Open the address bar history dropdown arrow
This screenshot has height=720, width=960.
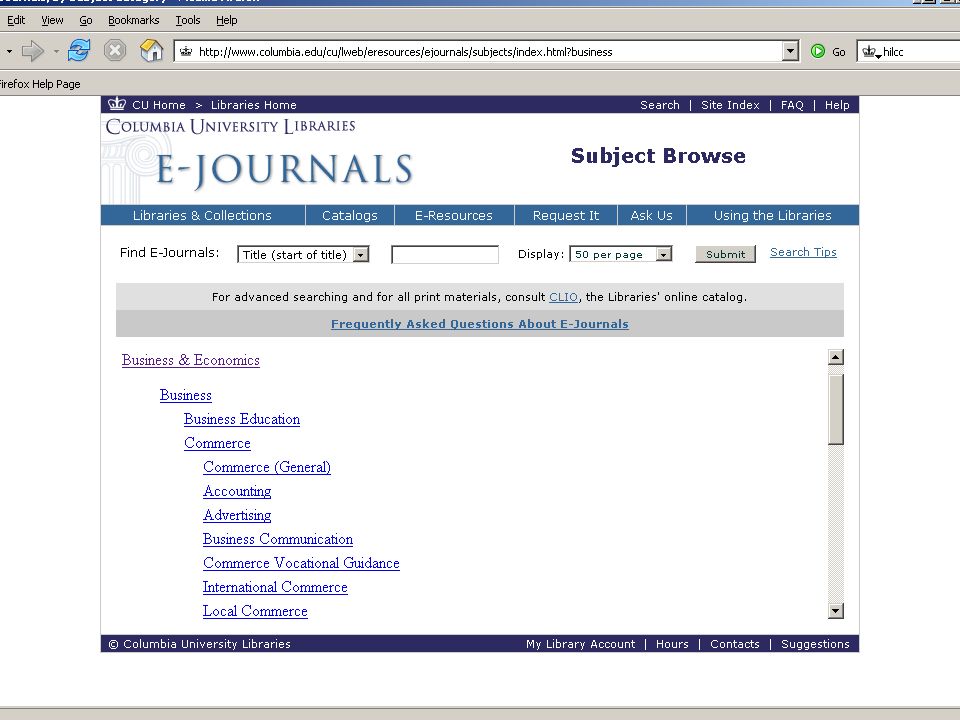tap(790, 51)
